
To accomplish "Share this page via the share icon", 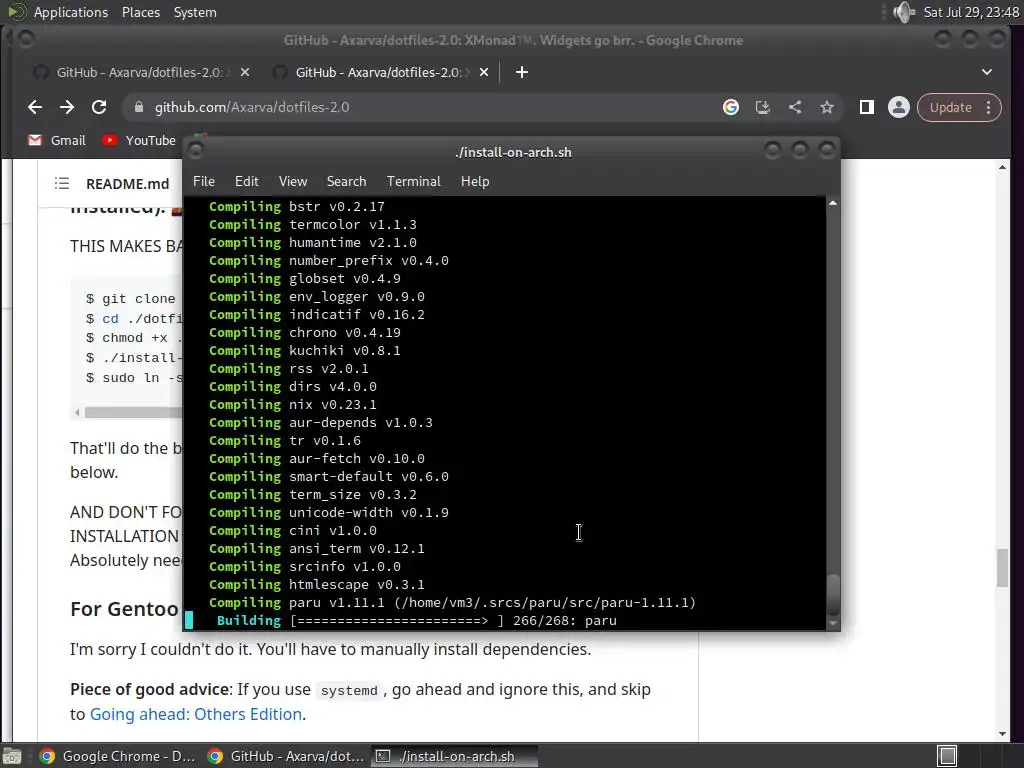I will [x=795, y=107].
